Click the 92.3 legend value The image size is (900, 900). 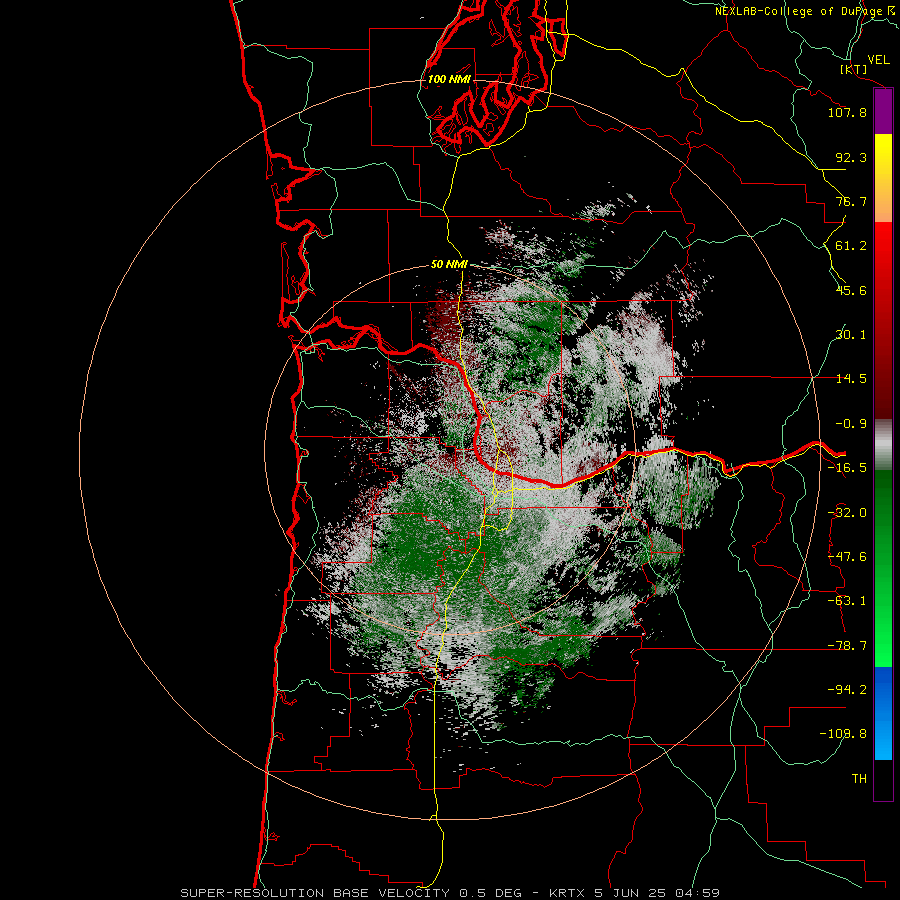pyautogui.click(x=851, y=157)
